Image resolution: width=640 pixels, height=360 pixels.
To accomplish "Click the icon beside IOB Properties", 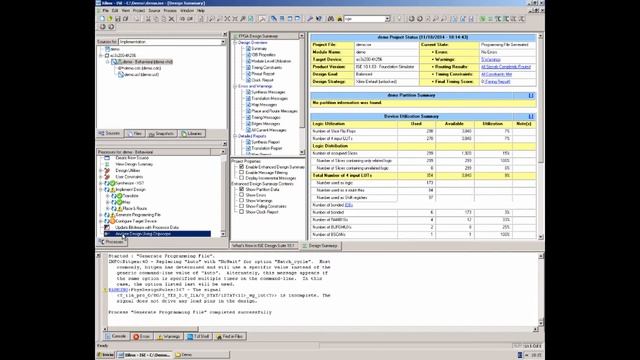I will coord(248,55).
